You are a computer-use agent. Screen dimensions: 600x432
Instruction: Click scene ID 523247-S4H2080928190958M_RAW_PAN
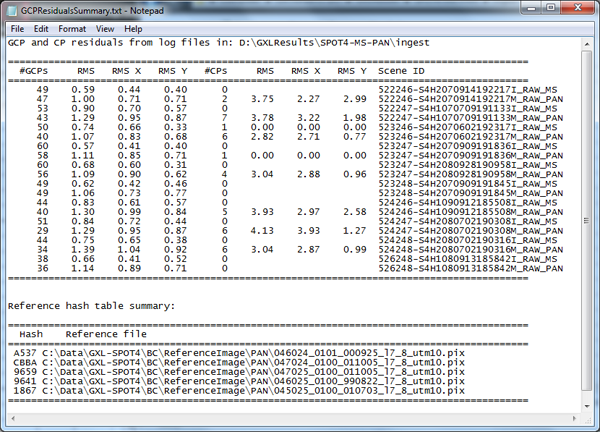(x=471, y=174)
